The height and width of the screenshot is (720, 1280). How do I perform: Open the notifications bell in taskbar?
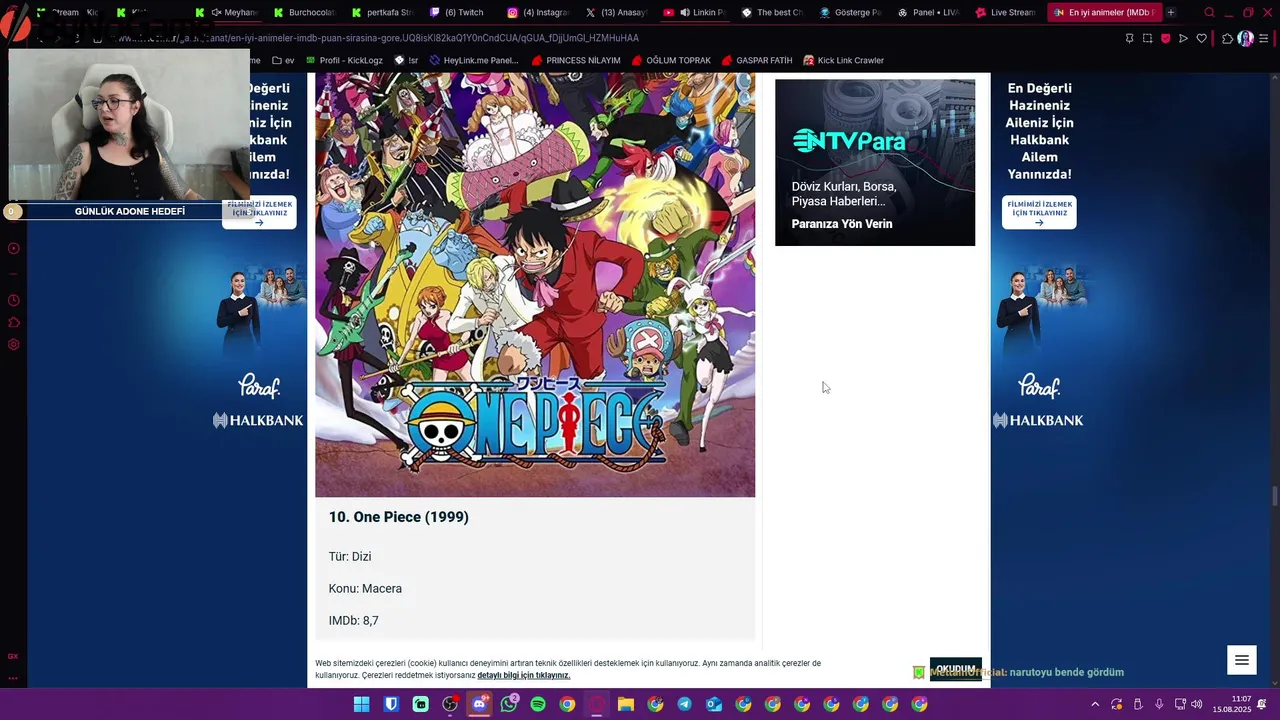[x=1263, y=704]
